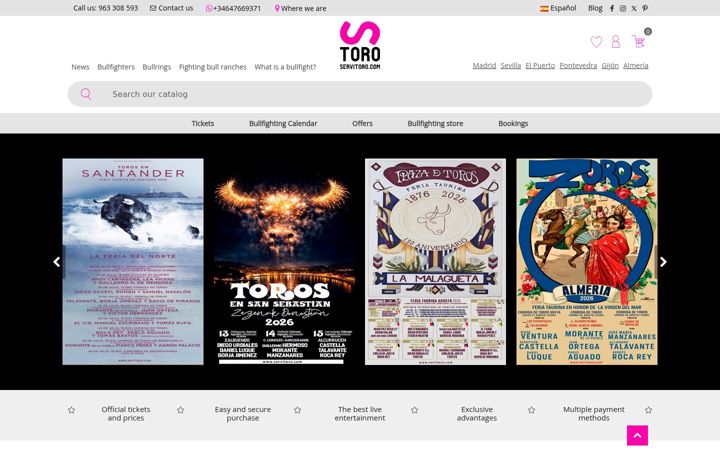Select the El Puerto city link
This screenshot has width=720, height=450.
540,66
